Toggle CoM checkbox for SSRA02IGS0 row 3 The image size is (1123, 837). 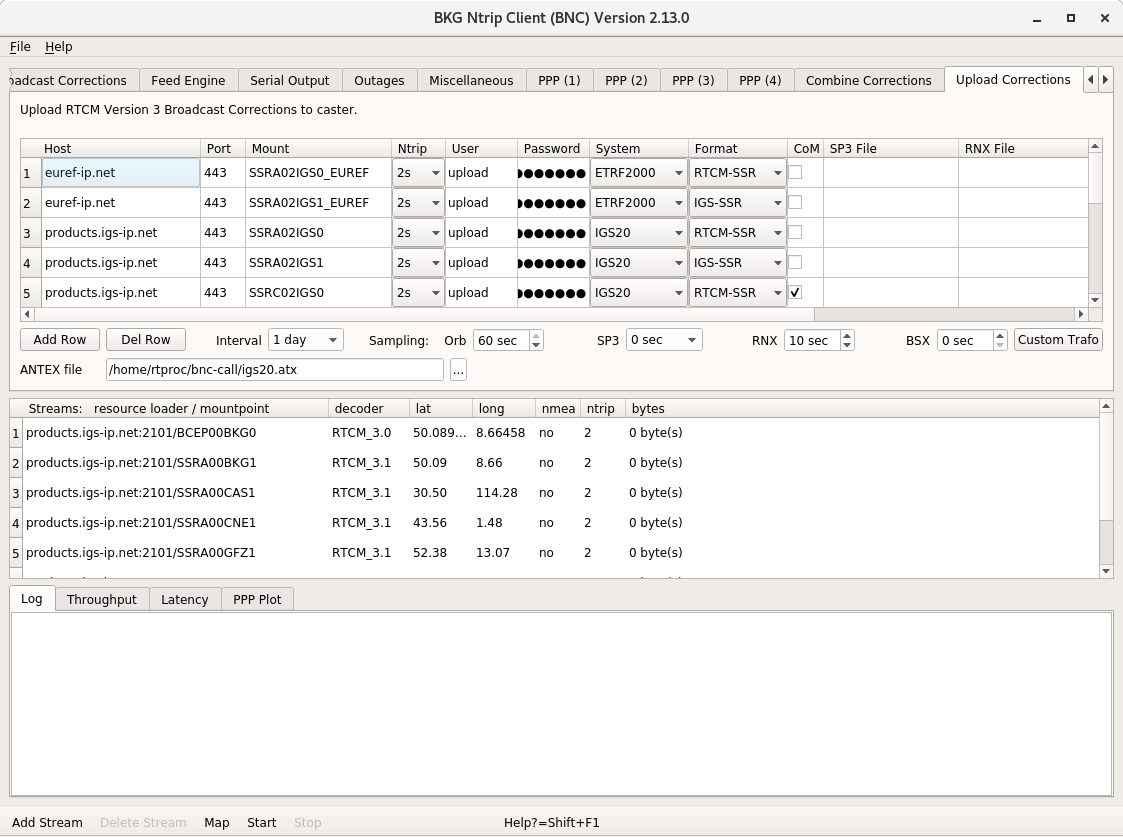795,232
